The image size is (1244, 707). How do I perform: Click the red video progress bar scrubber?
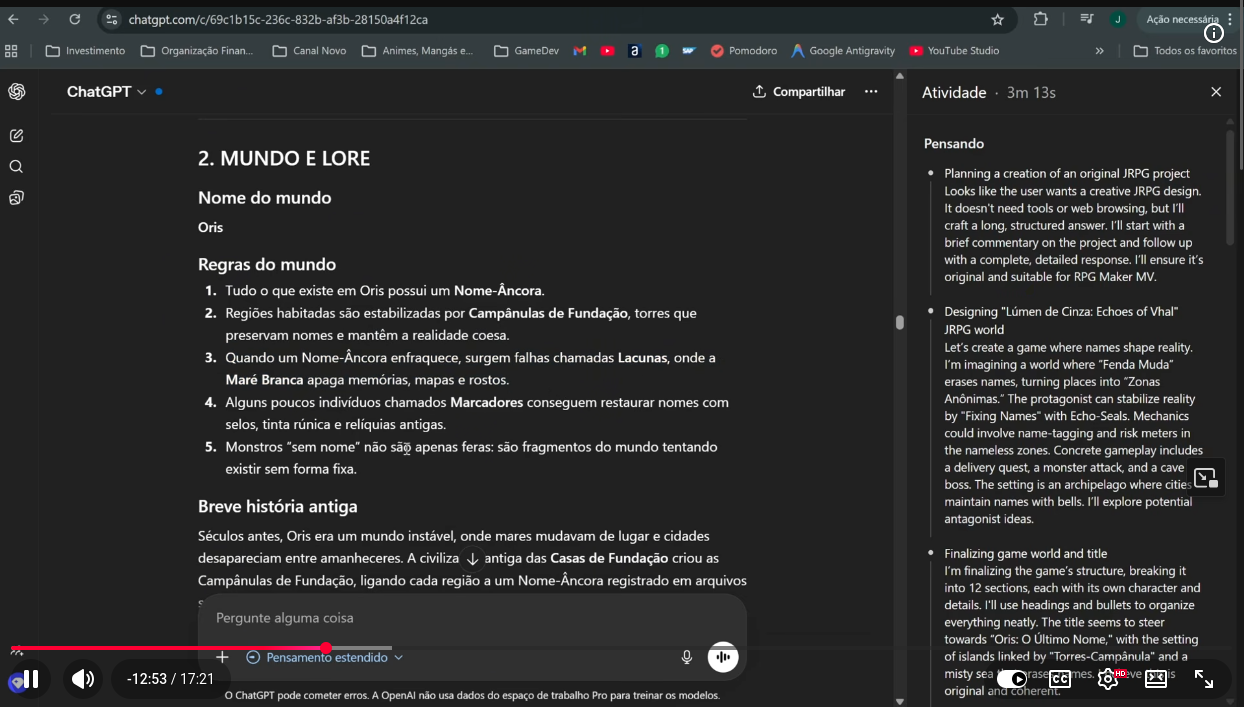pos(326,648)
